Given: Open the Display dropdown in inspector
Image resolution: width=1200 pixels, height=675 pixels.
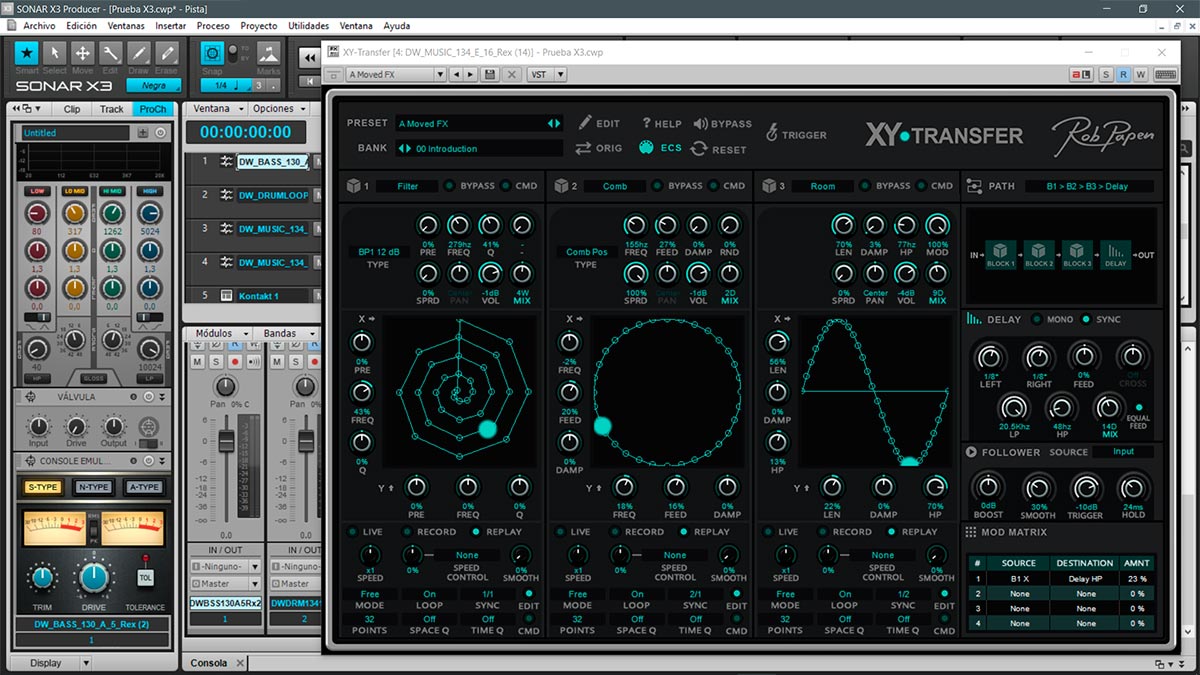Looking at the screenshot, I should [53, 663].
